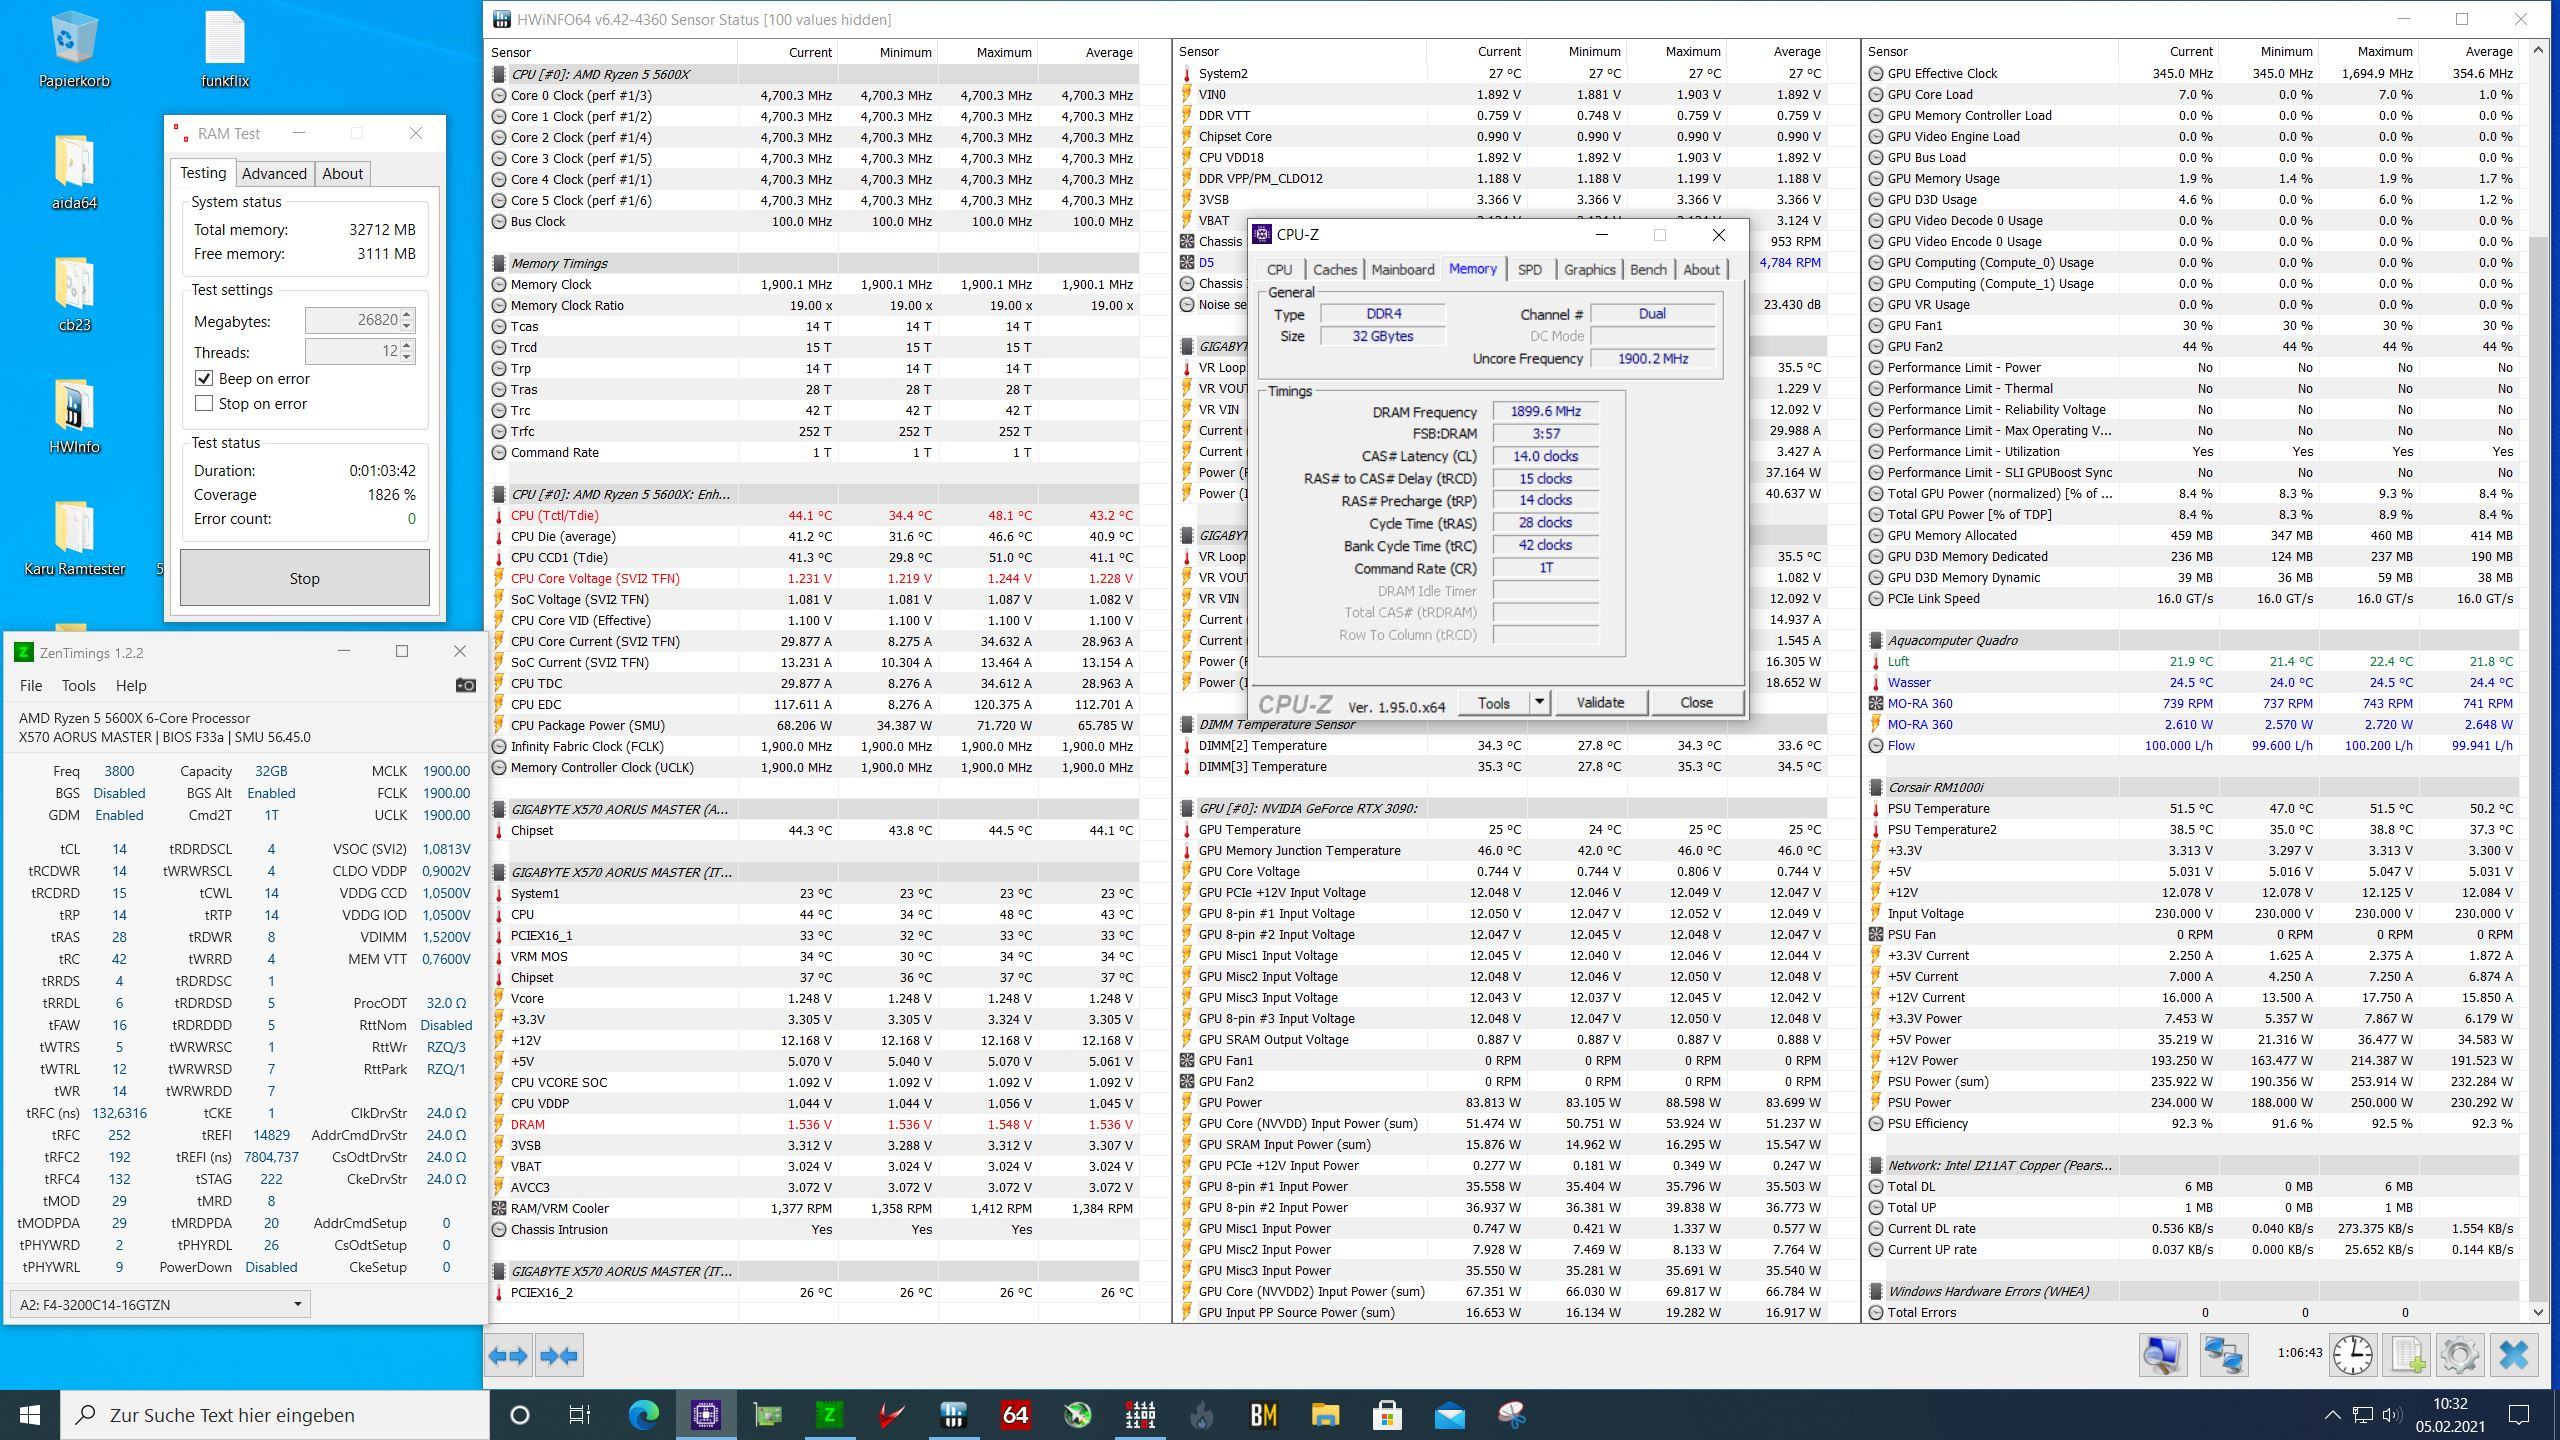The image size is (2560, 1440).
Task: Open the Karu Ramtester desktop folder
Action: pyautogui.click(x=73, y=538)
